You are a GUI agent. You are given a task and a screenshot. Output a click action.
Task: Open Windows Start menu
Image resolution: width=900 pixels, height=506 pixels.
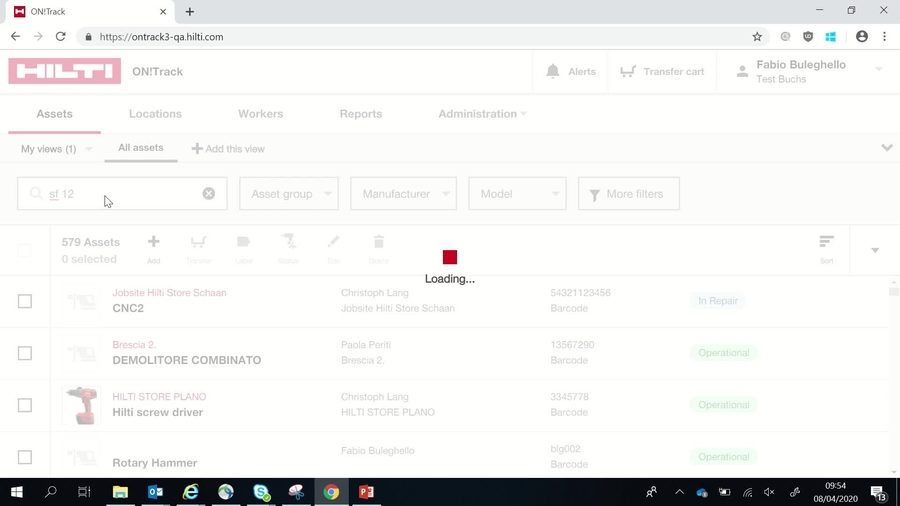tap(17, 492)
